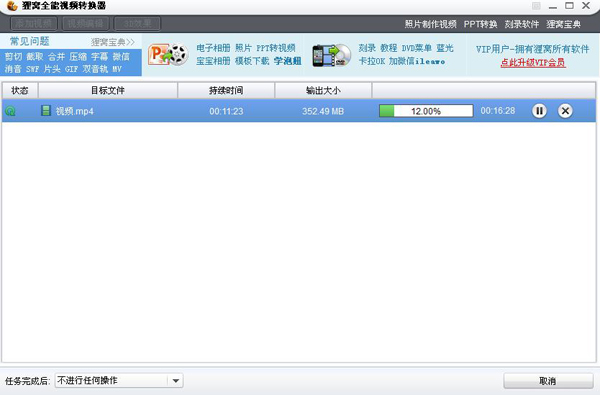
Task: Open the 照片 link in the banner
Action: pyautogui.click(x=243, y=48)
